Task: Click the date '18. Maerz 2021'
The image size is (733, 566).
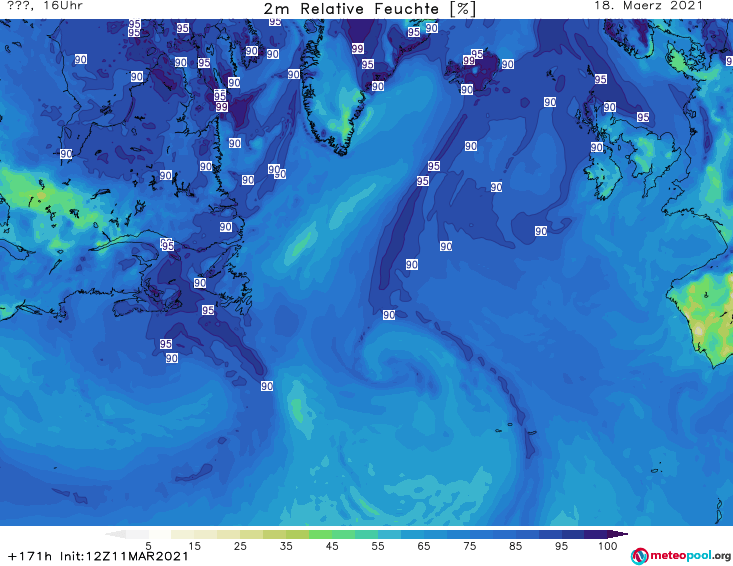Action: pyautogui.click(x=648, y=6)
